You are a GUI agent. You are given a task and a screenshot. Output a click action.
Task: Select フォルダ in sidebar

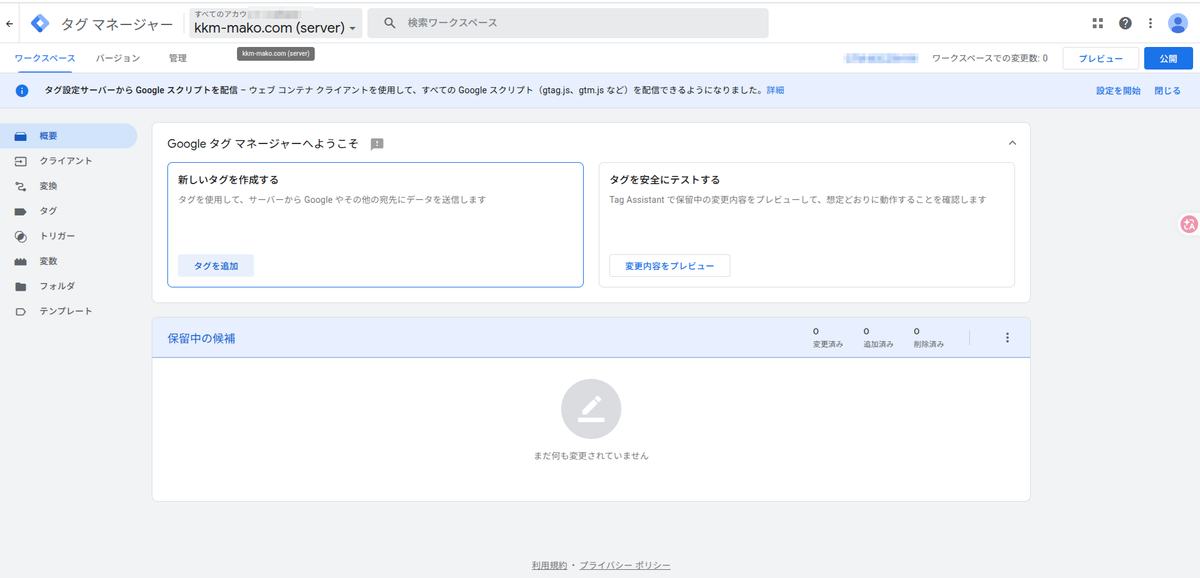click(x=68, y=286)
